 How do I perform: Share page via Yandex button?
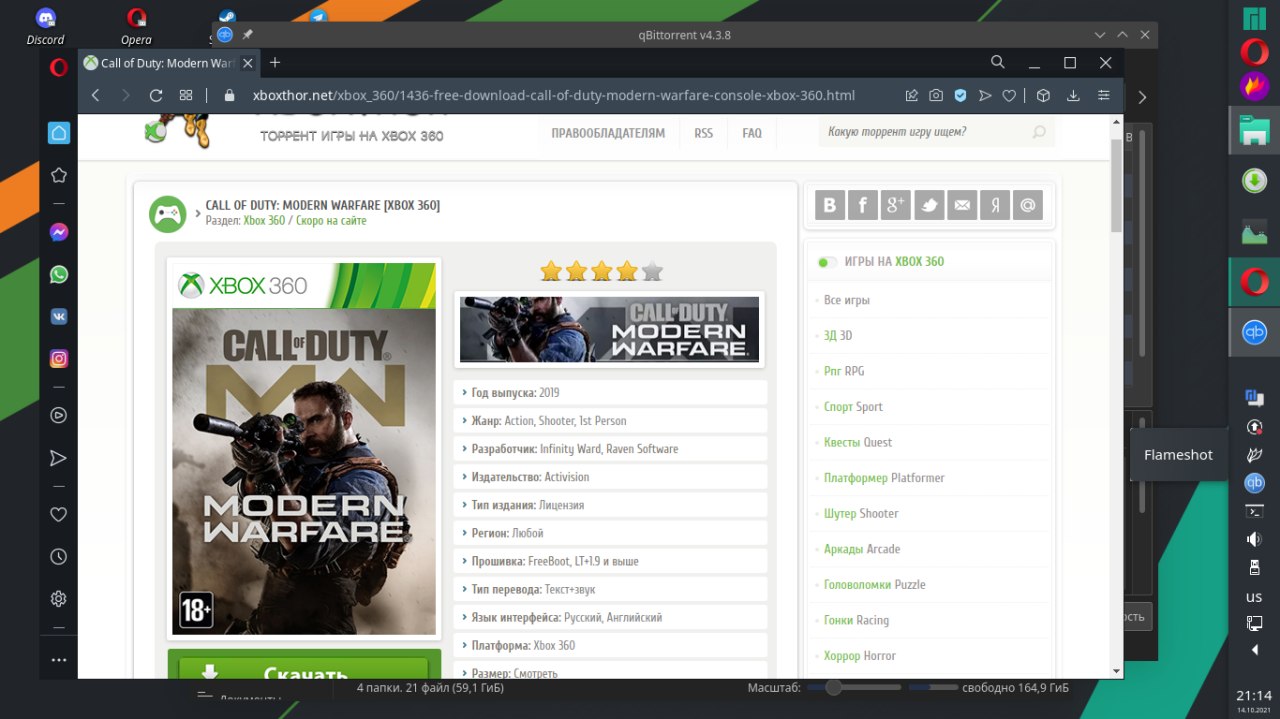pyautogui.click(x=995, y=205)
